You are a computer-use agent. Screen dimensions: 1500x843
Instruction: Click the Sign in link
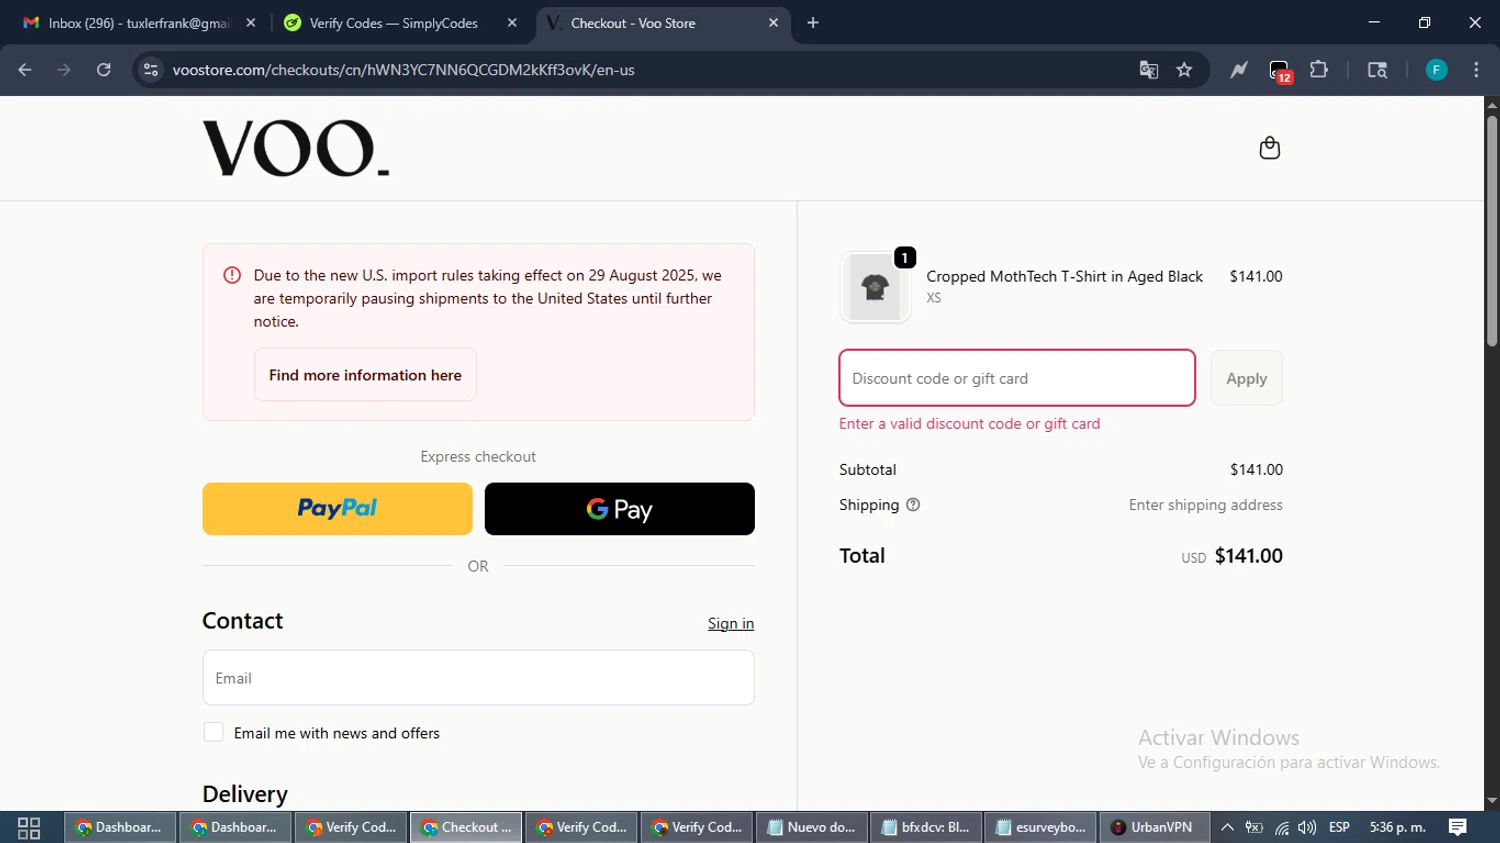coord(731,623)
